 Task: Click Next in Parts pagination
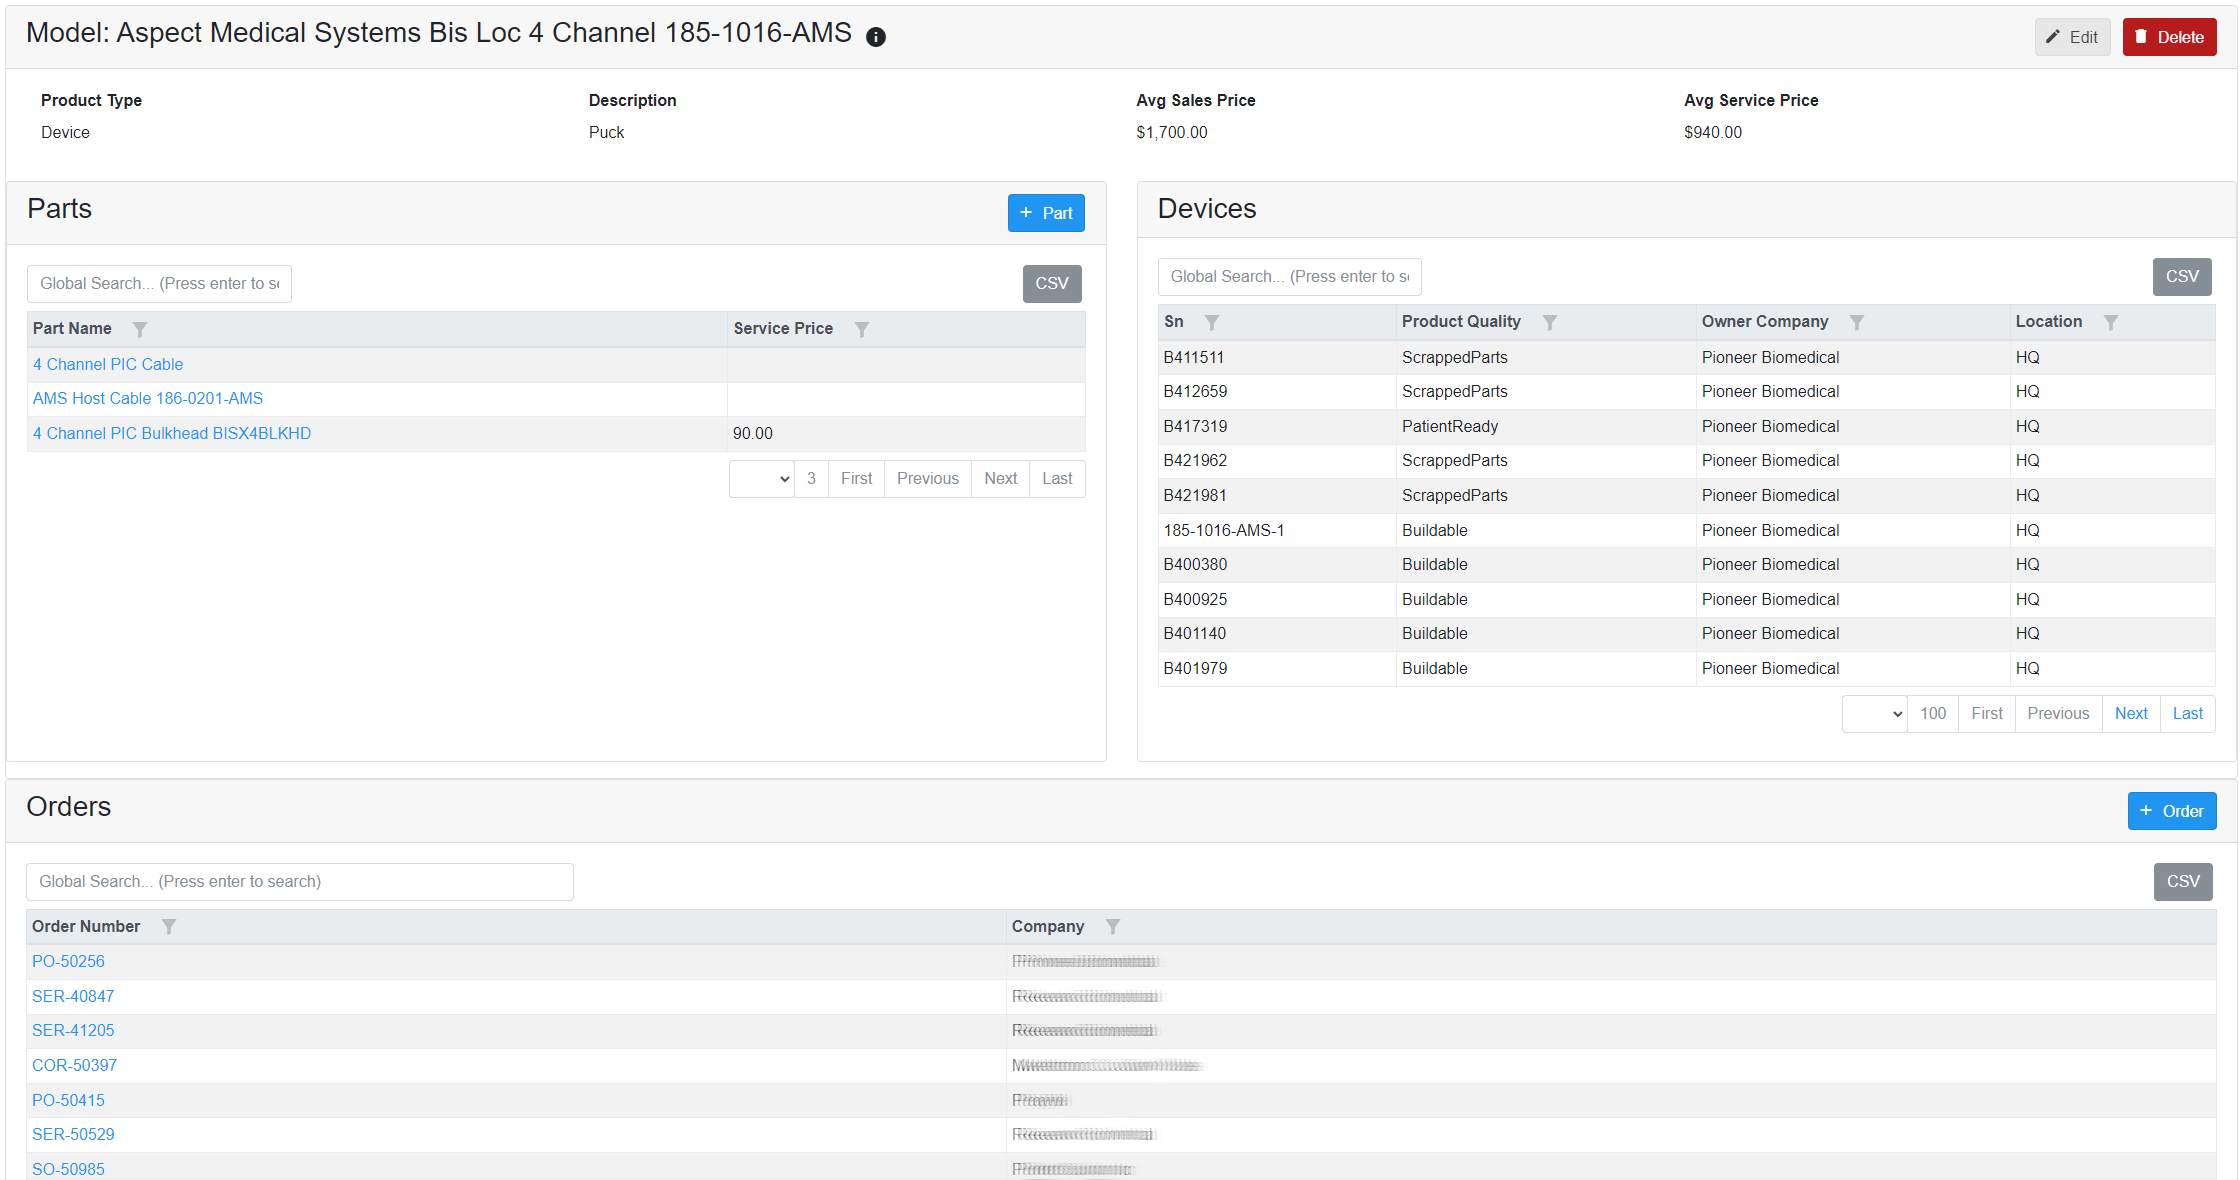click(1000, 479)
